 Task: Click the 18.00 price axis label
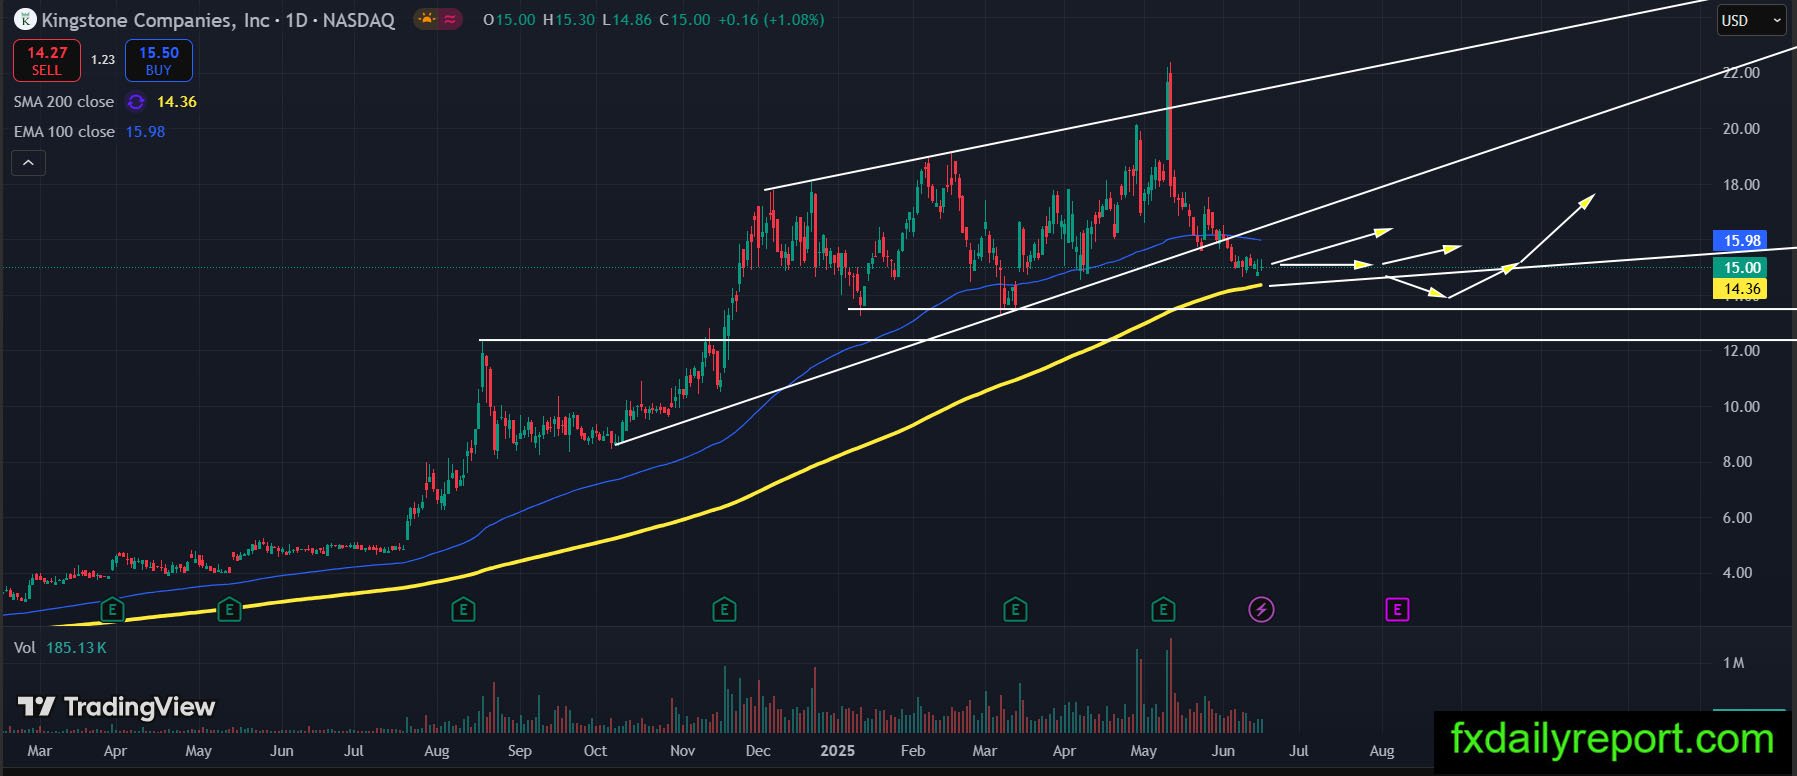pos(1741,185)
